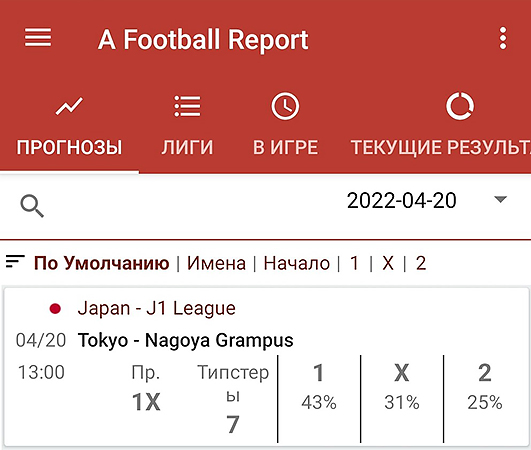
Task: Tap the donut chart results icon
Action: (x=460, y=106)
